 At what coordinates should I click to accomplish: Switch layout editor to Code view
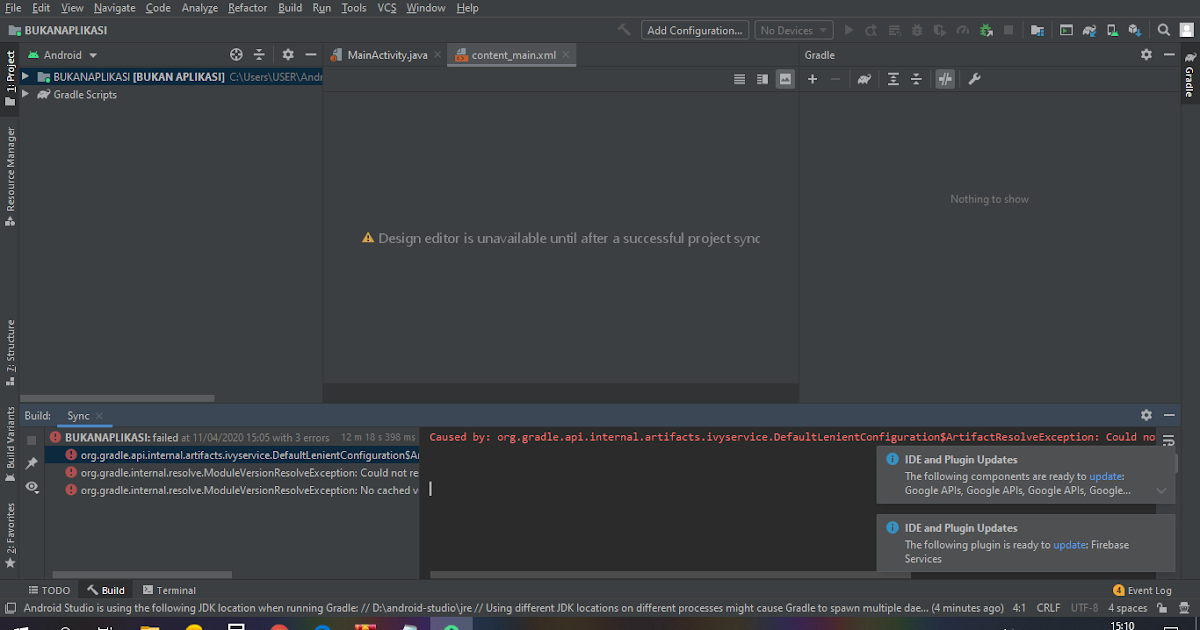738,78
